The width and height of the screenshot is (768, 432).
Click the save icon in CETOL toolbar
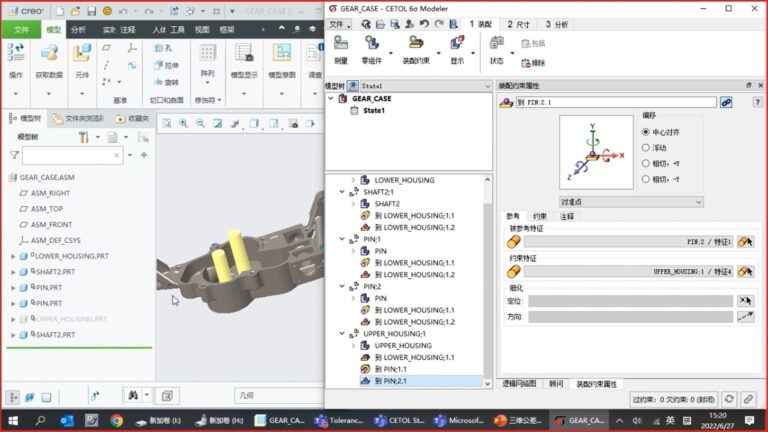[395, 24]
